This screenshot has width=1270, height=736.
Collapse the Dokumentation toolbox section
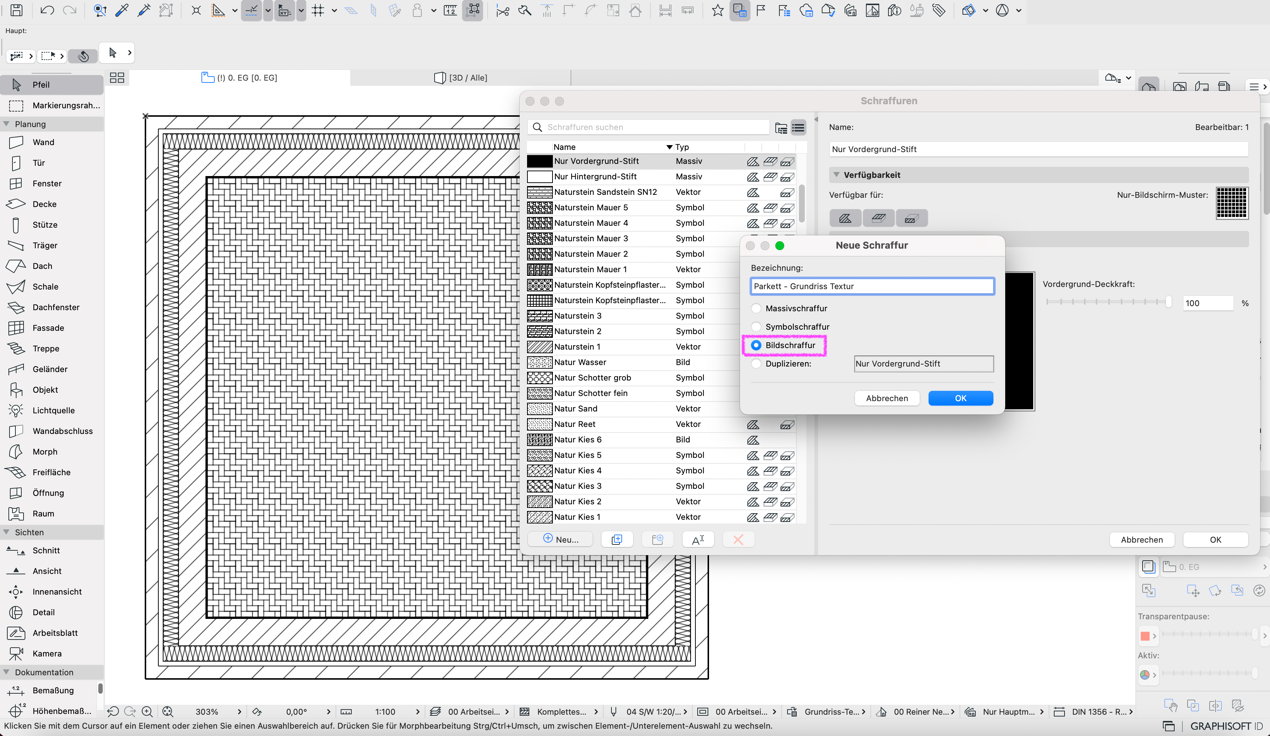tap(7, 672)
